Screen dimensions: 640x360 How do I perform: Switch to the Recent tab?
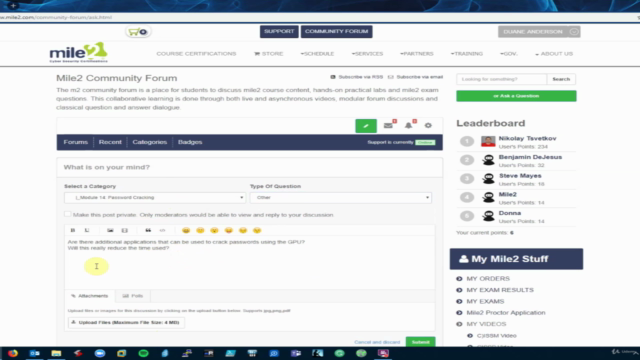[x=110, y=142]
